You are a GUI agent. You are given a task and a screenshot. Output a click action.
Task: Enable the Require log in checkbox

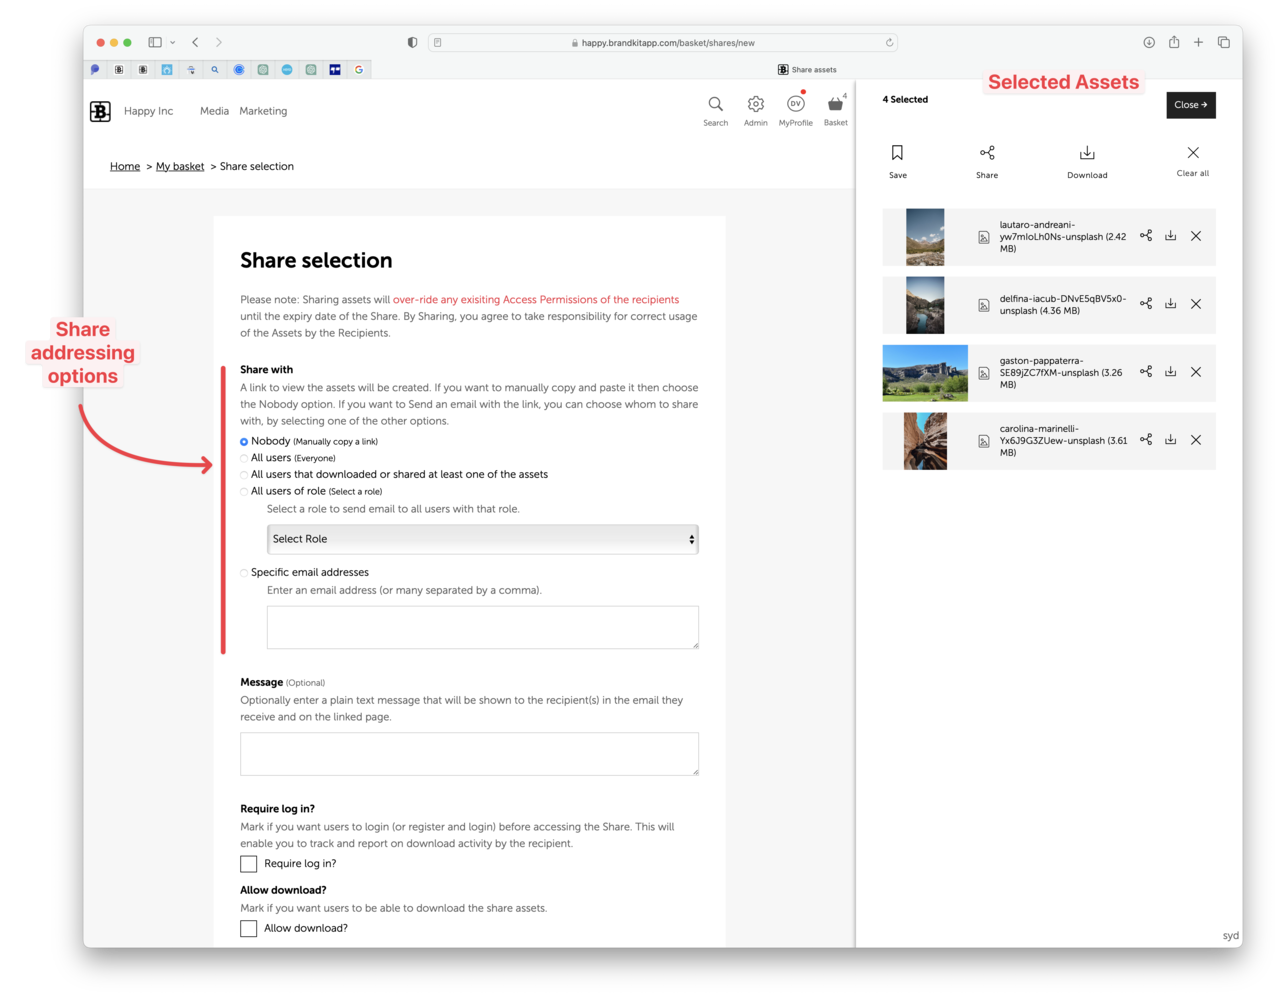tap(248, 863)
